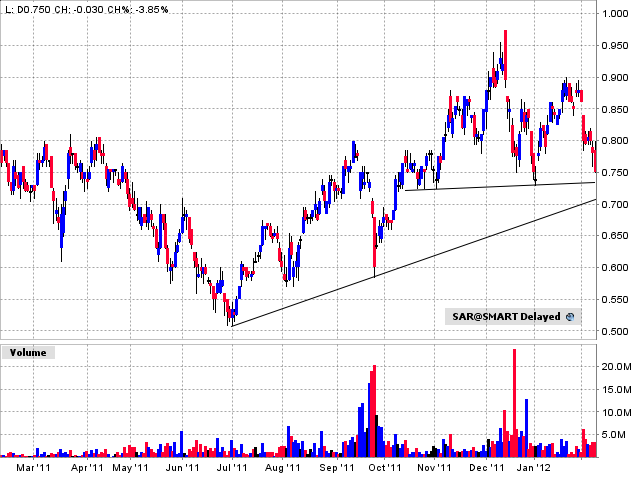Click the Nov '11 date label
The height and width of the screenshot is (480, 640).
click(435, 468)
